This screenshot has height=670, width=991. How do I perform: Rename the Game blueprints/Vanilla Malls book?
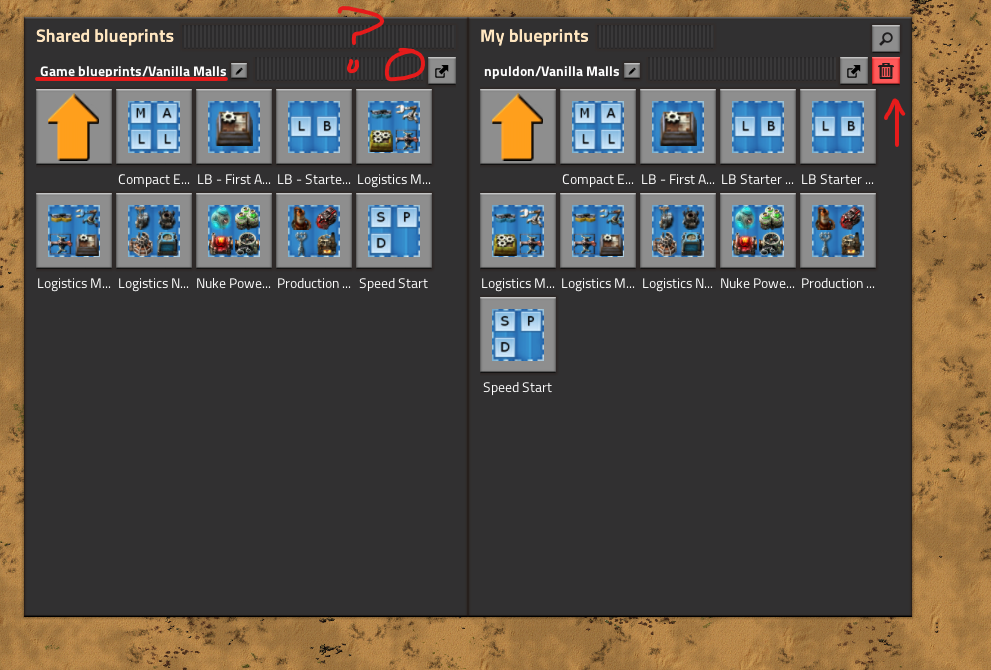tap(239, 71)
